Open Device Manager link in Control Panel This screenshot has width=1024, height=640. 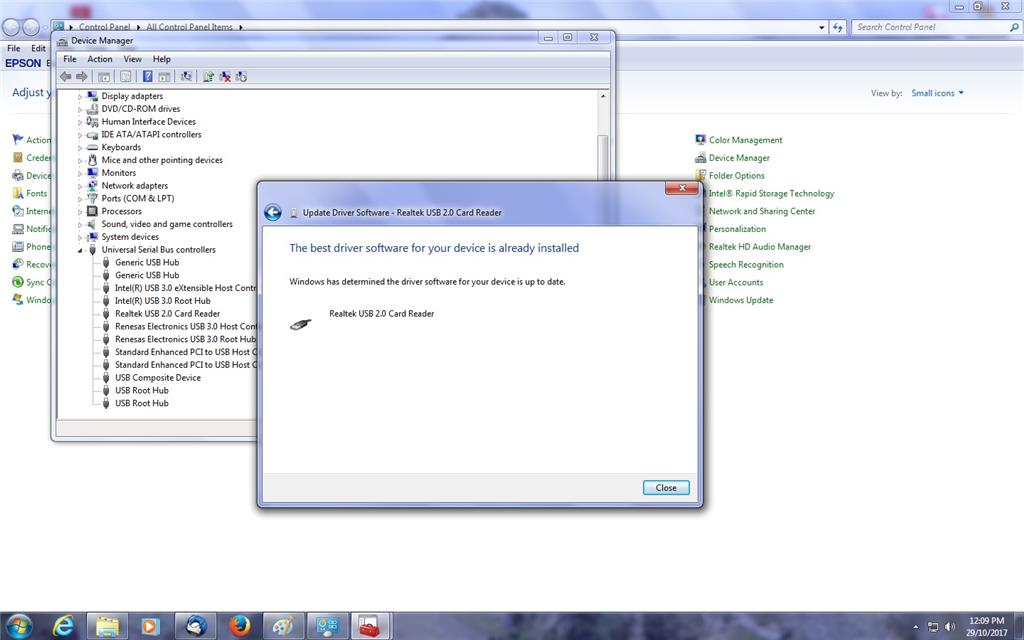click(739, 158)
